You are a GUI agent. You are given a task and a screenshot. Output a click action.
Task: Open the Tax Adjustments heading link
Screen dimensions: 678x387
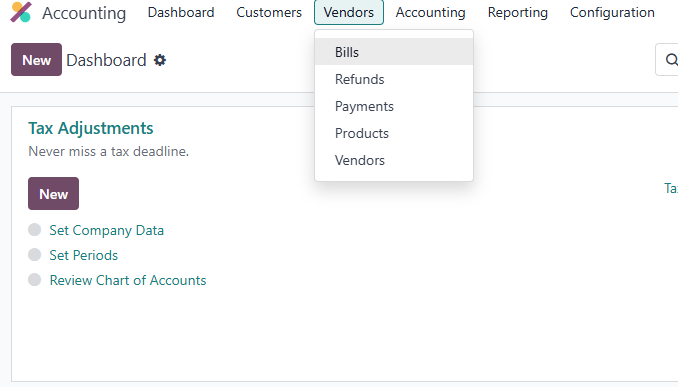pos(91,128)
